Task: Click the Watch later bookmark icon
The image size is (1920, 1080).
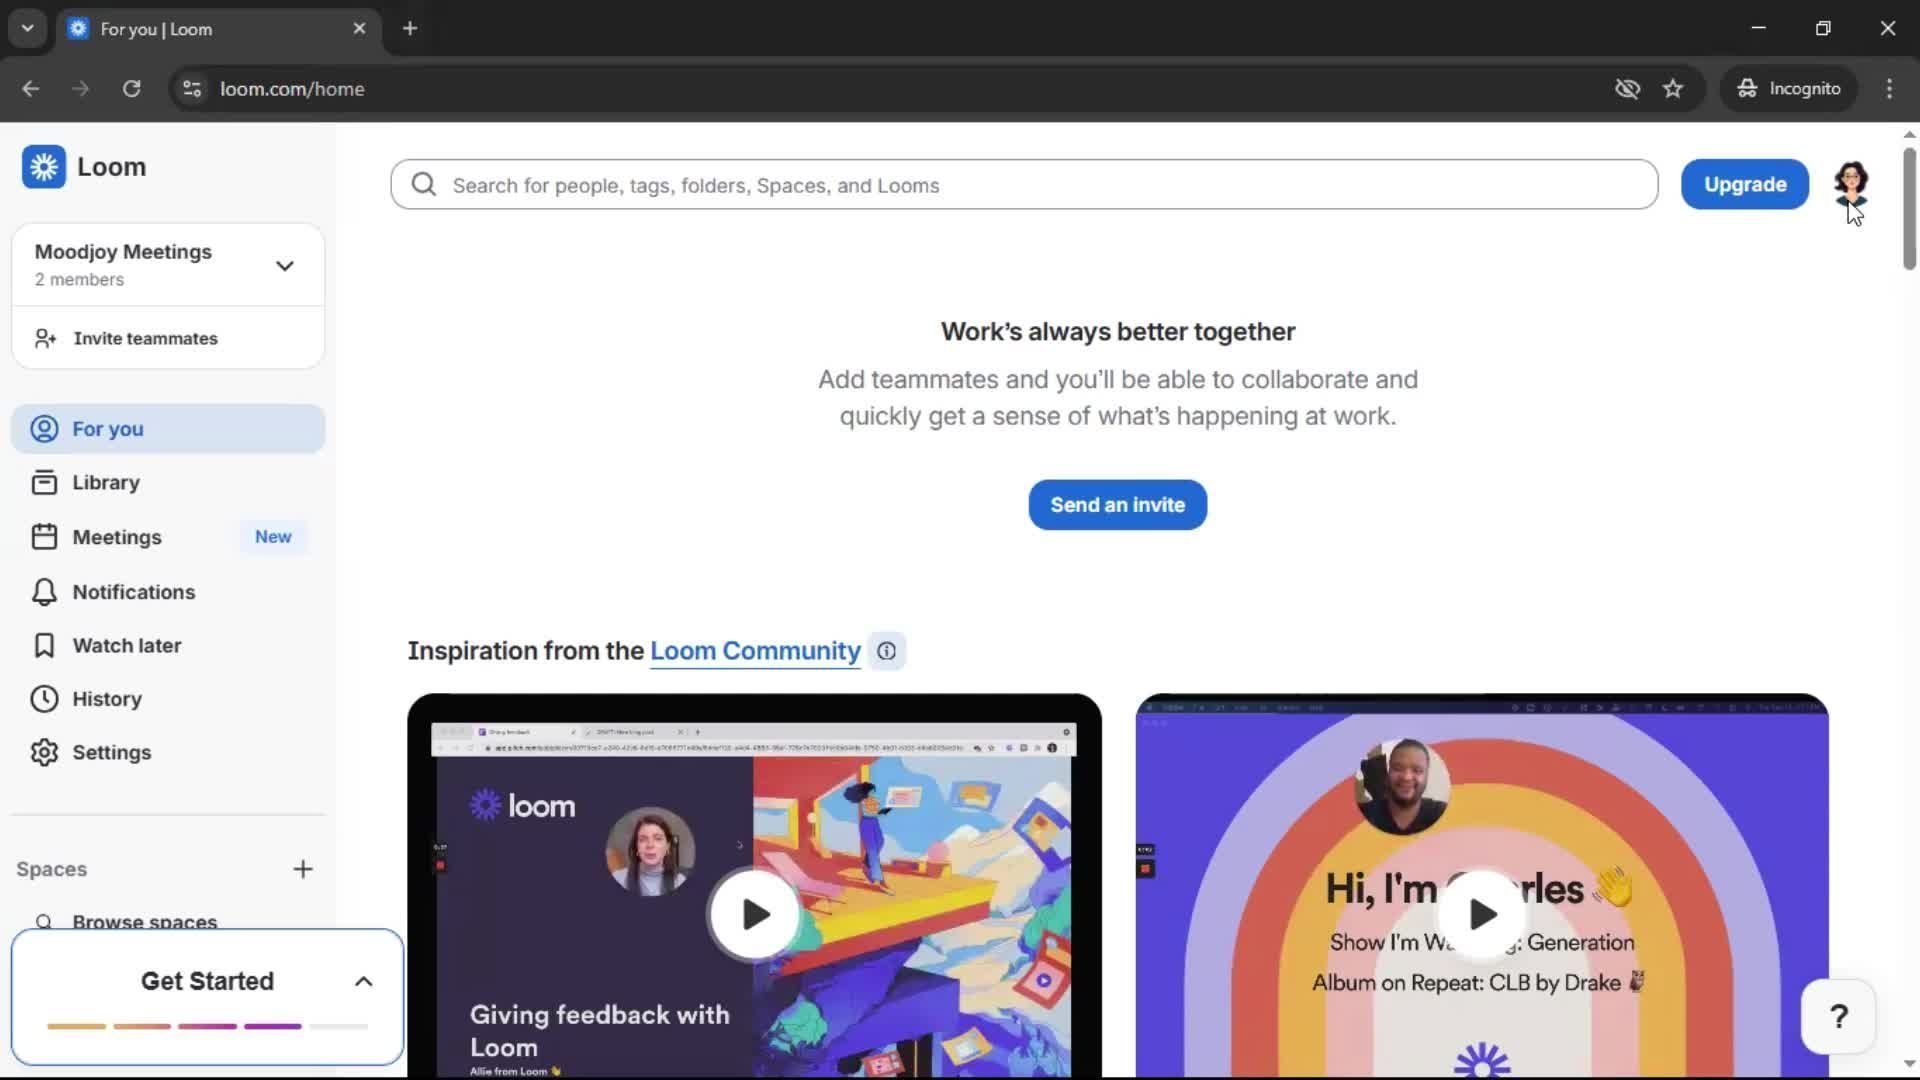Action: [x=44, y=646]
